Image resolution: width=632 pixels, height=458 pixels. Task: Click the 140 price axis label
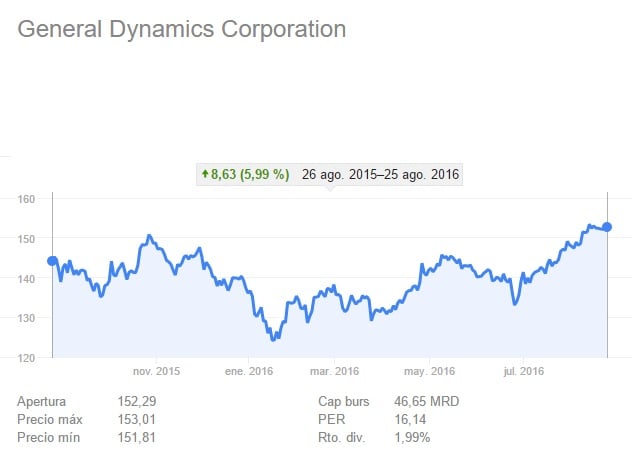(x=27, y=278)
